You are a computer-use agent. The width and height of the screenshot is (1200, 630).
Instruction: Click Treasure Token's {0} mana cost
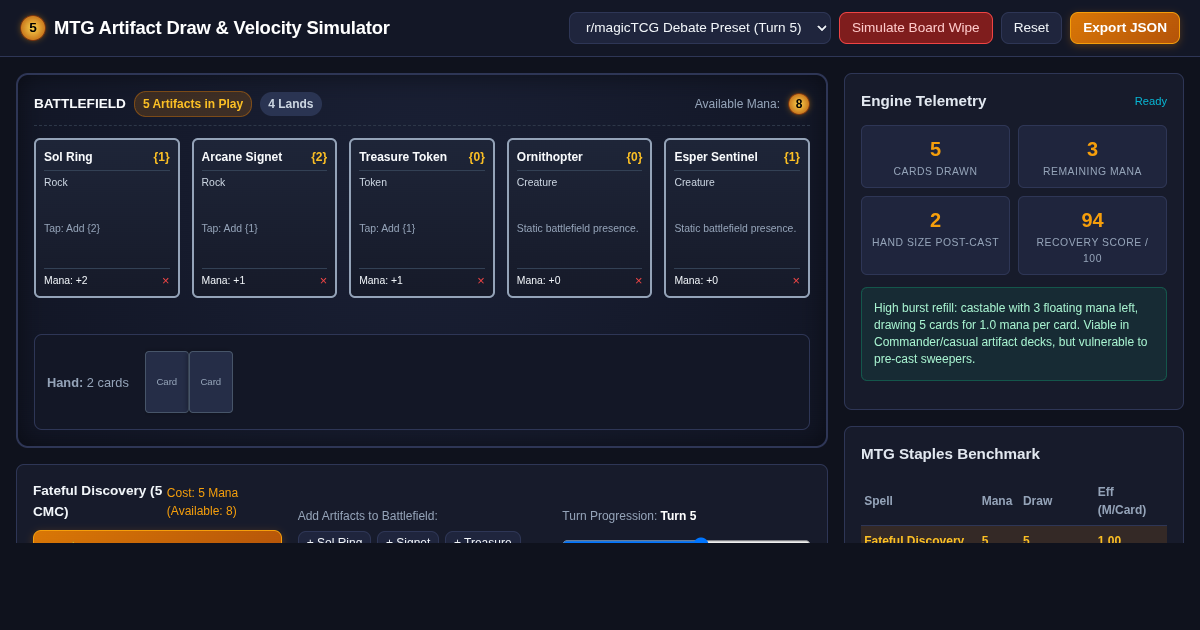pos(477,157)
